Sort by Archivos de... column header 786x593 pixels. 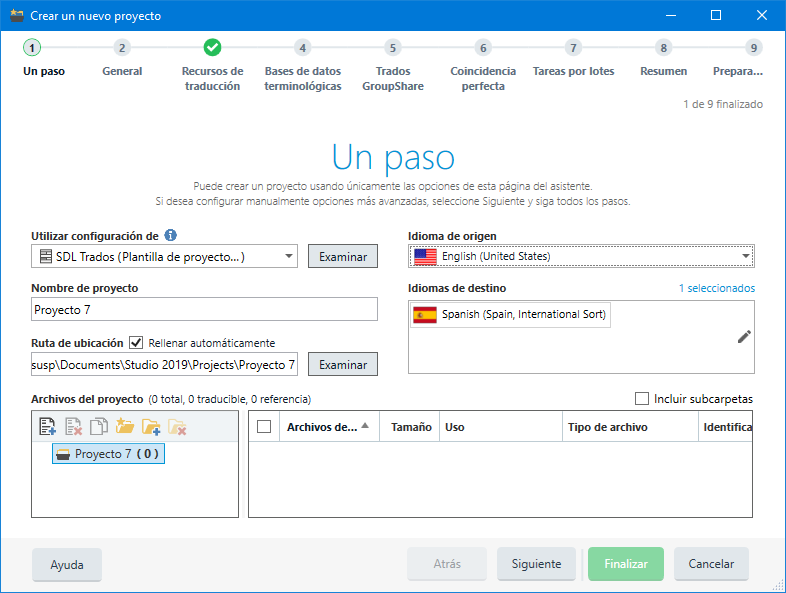click(328, 427)
